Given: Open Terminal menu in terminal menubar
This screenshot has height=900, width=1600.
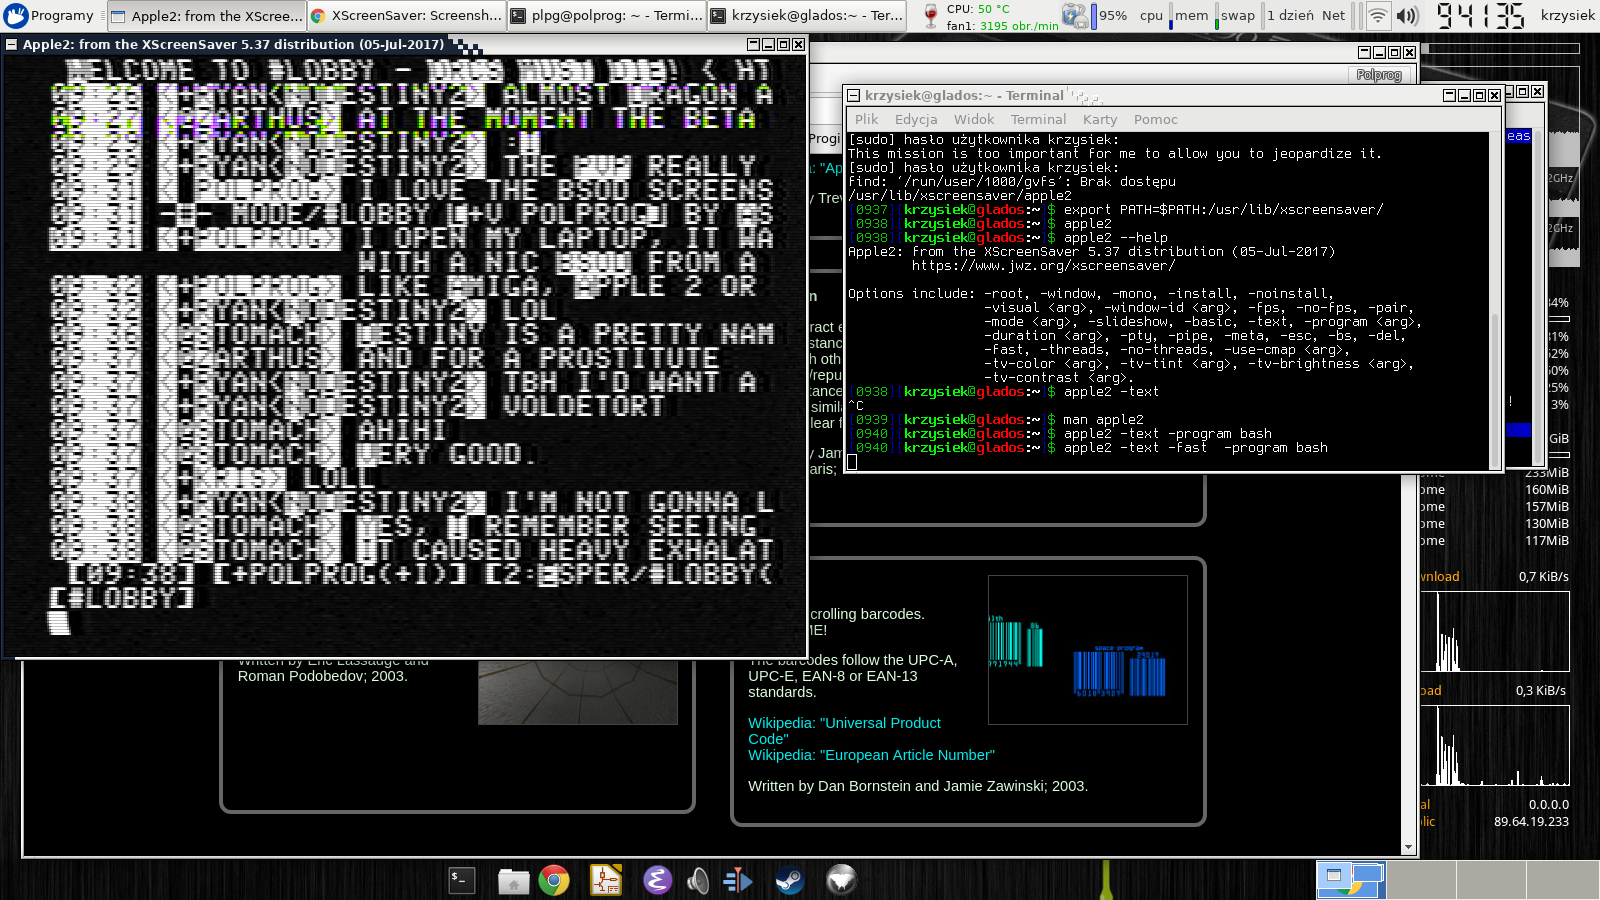Looking at the screenshot, I should click(x=1038, y=119).
